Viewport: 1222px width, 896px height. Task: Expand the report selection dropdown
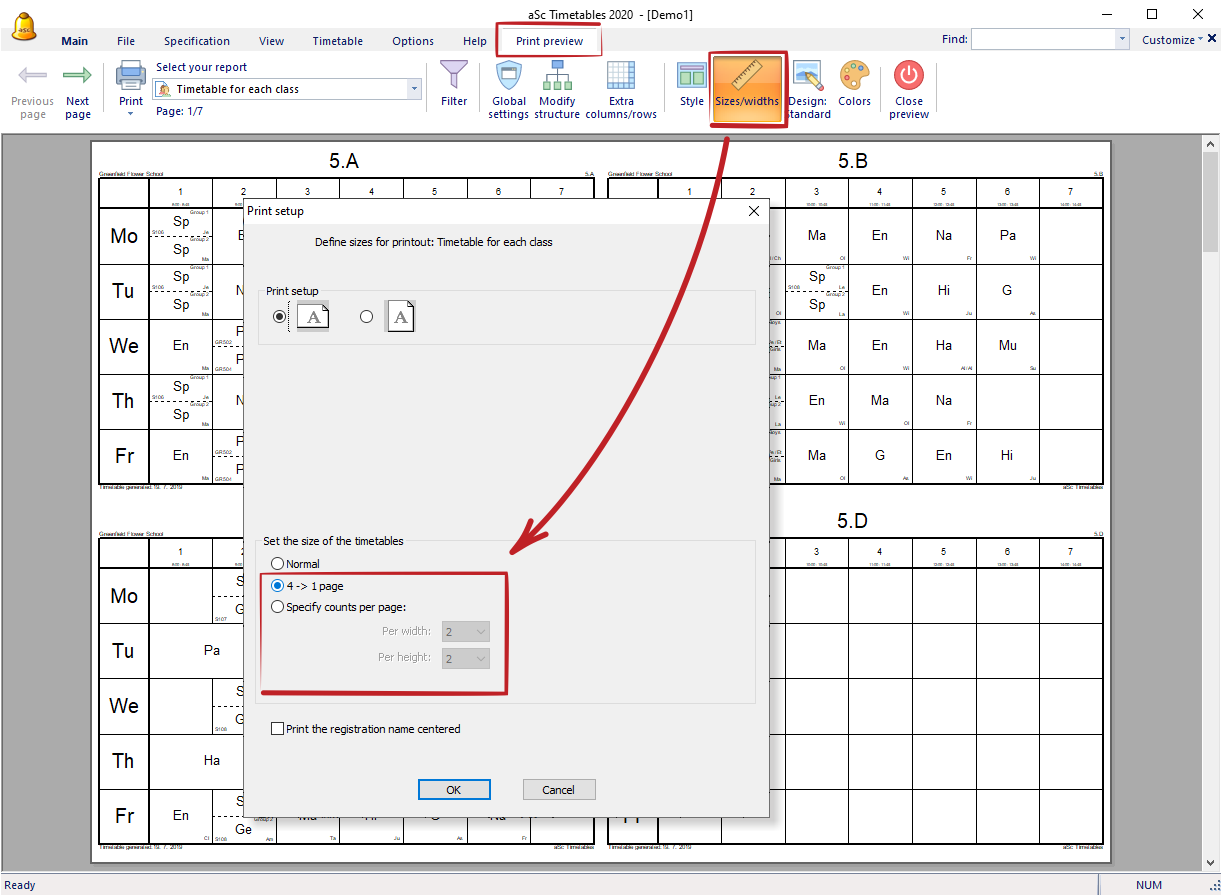(x=414, y=89)
